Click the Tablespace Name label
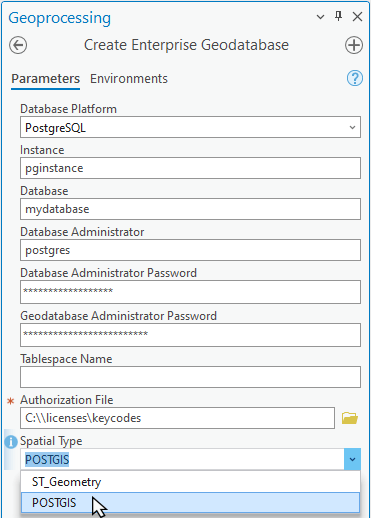Viewport: 371px width, 518px height. [x=66, y=359]
